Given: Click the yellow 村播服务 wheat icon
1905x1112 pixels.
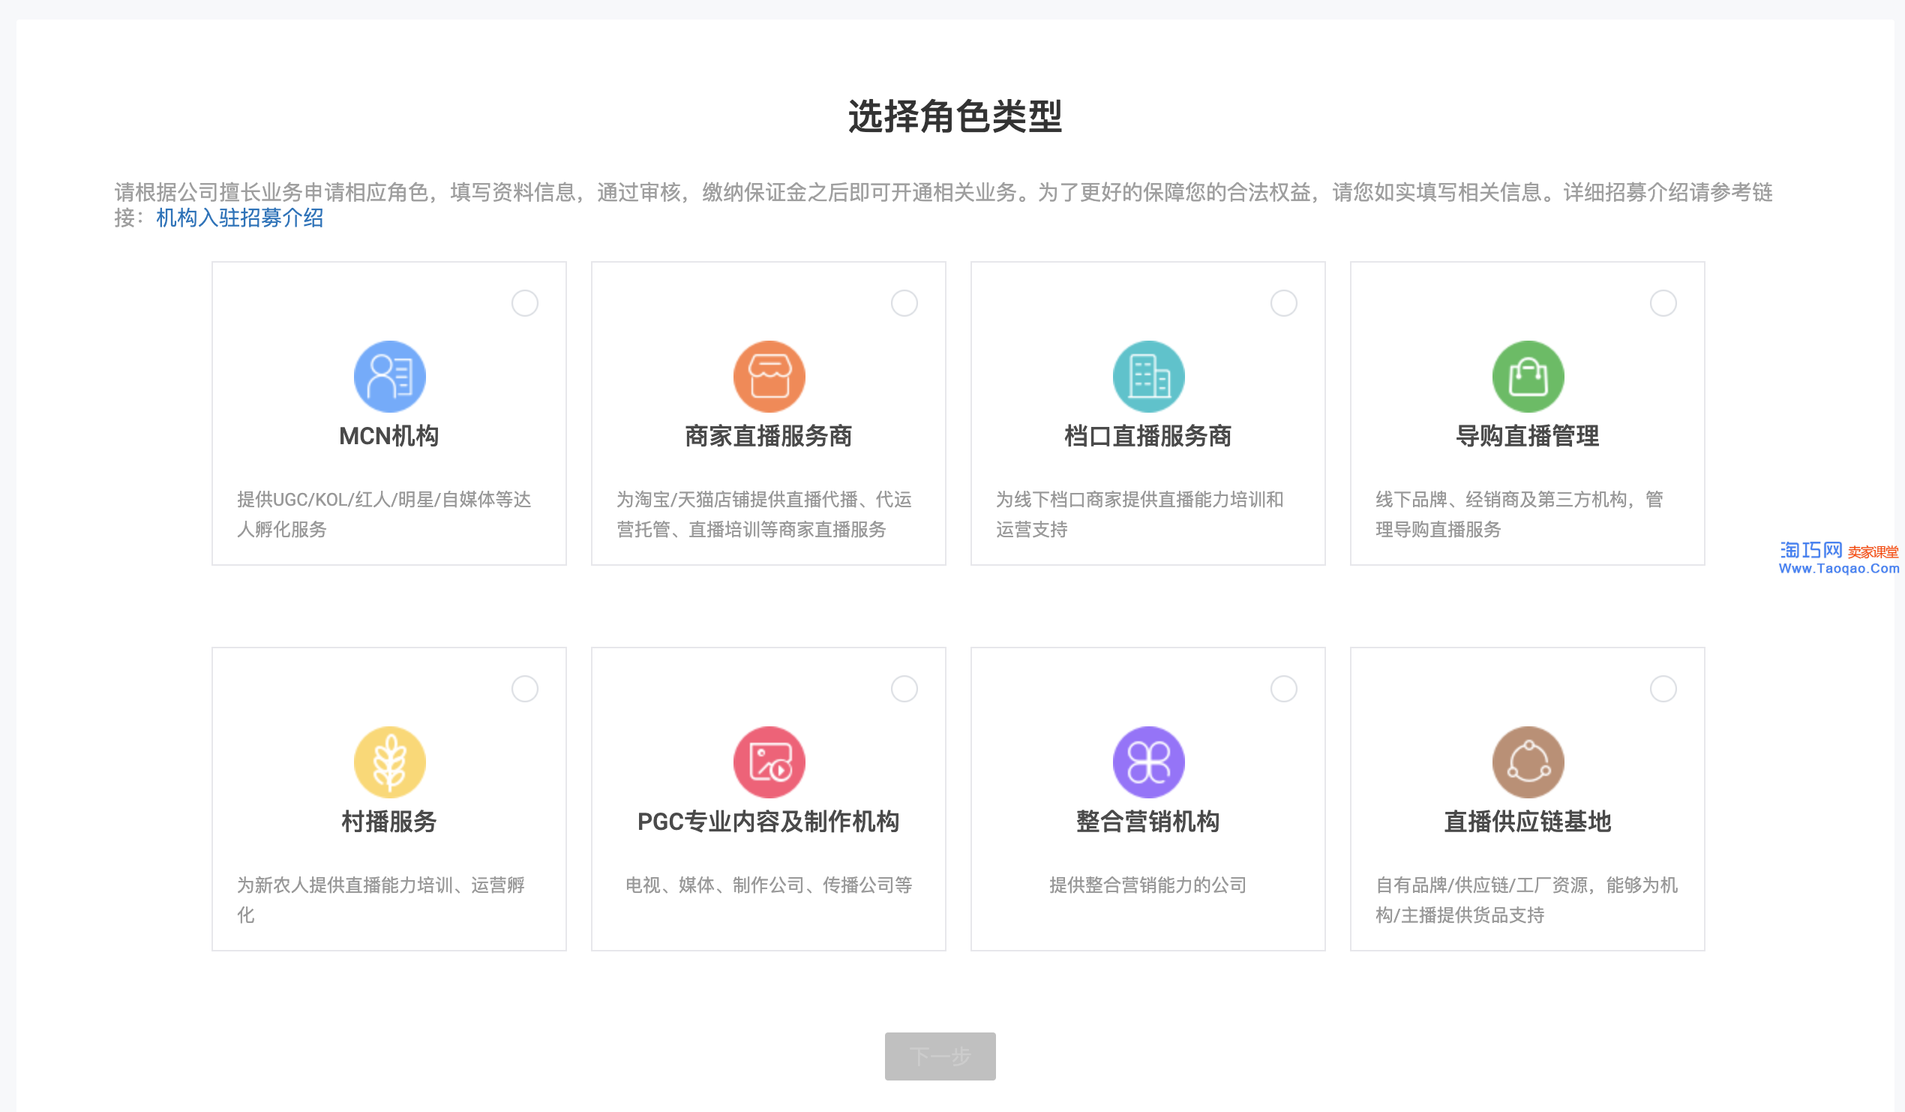Looking at the screenshot, I should (389, 762).
